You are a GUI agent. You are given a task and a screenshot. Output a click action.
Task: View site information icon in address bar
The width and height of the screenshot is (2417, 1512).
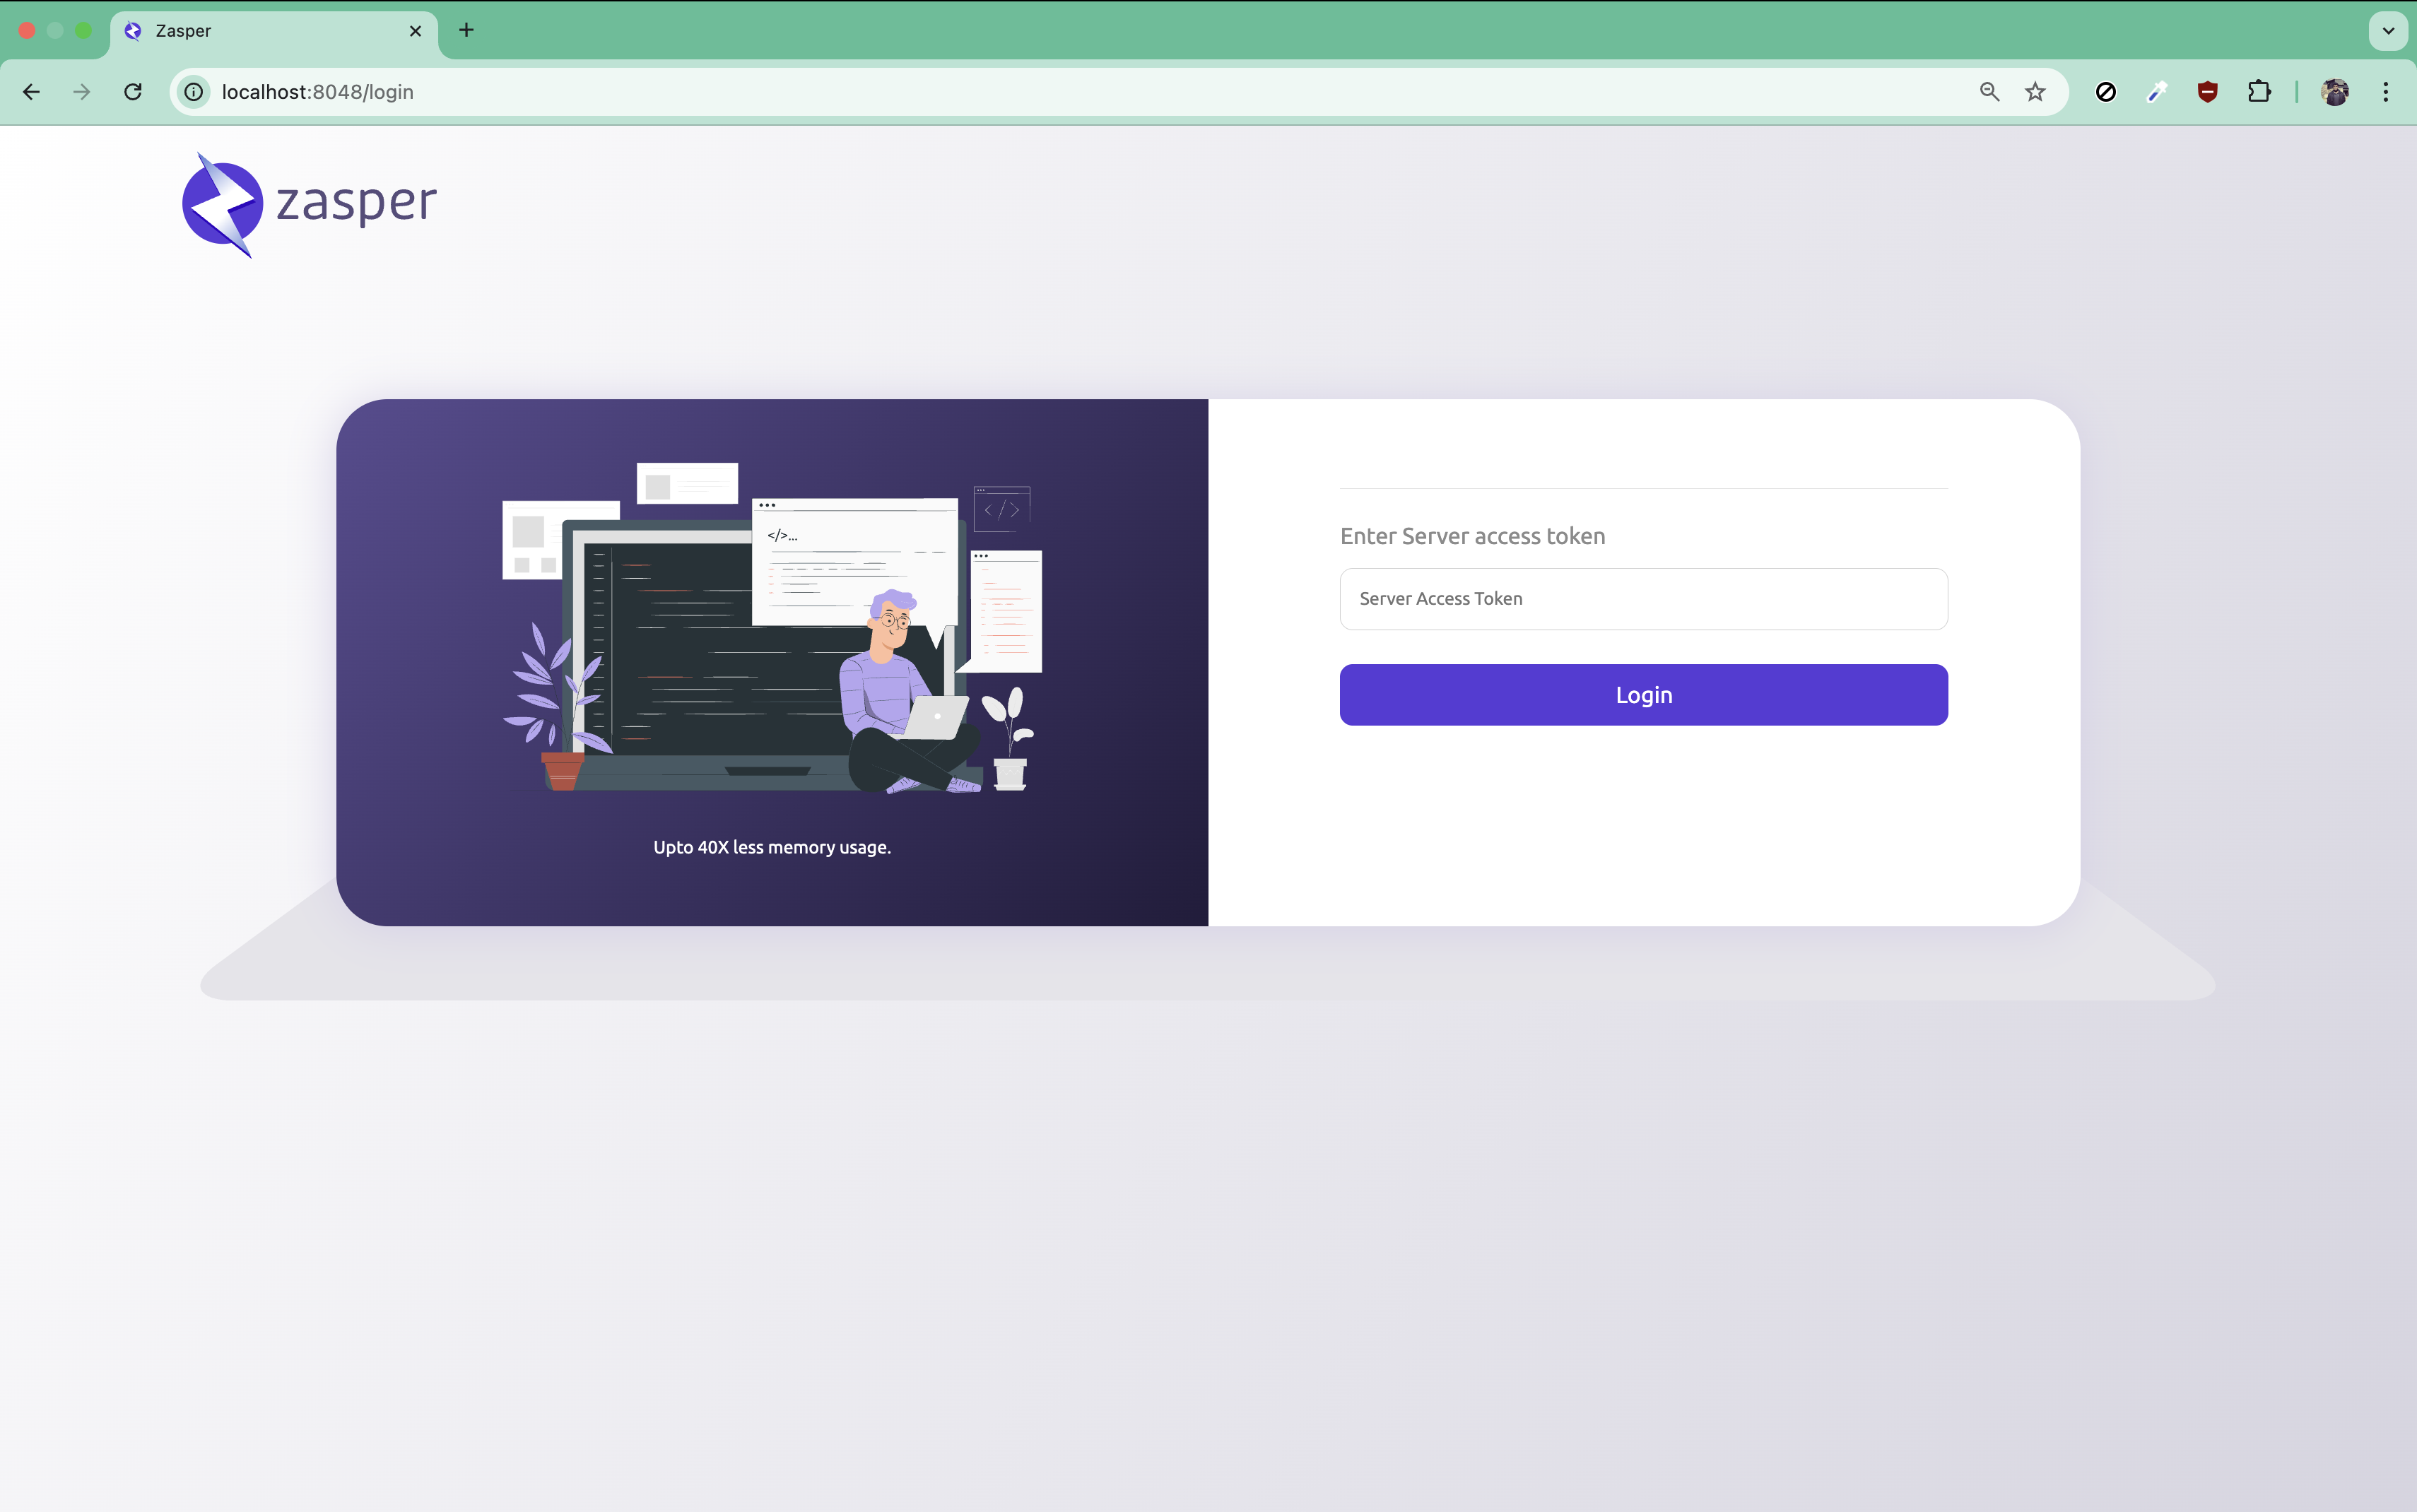pos(194,92)
